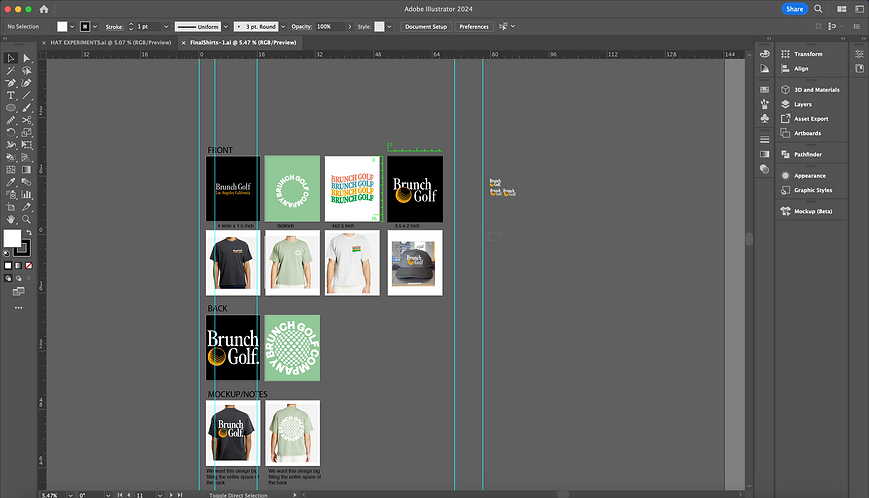
Task: Open the Asset Export panel
Action: [x=811, y=119]
